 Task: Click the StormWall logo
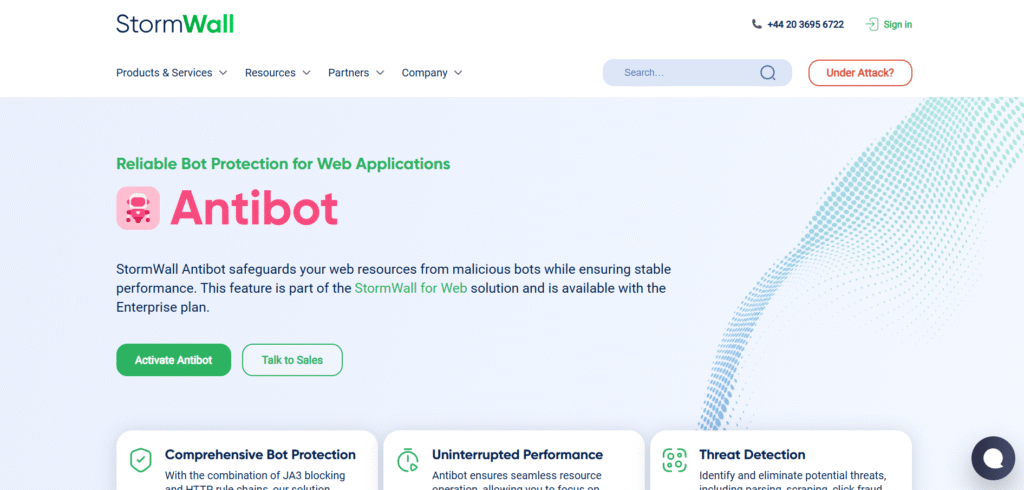pyautogui.click(x=175, y=24)
